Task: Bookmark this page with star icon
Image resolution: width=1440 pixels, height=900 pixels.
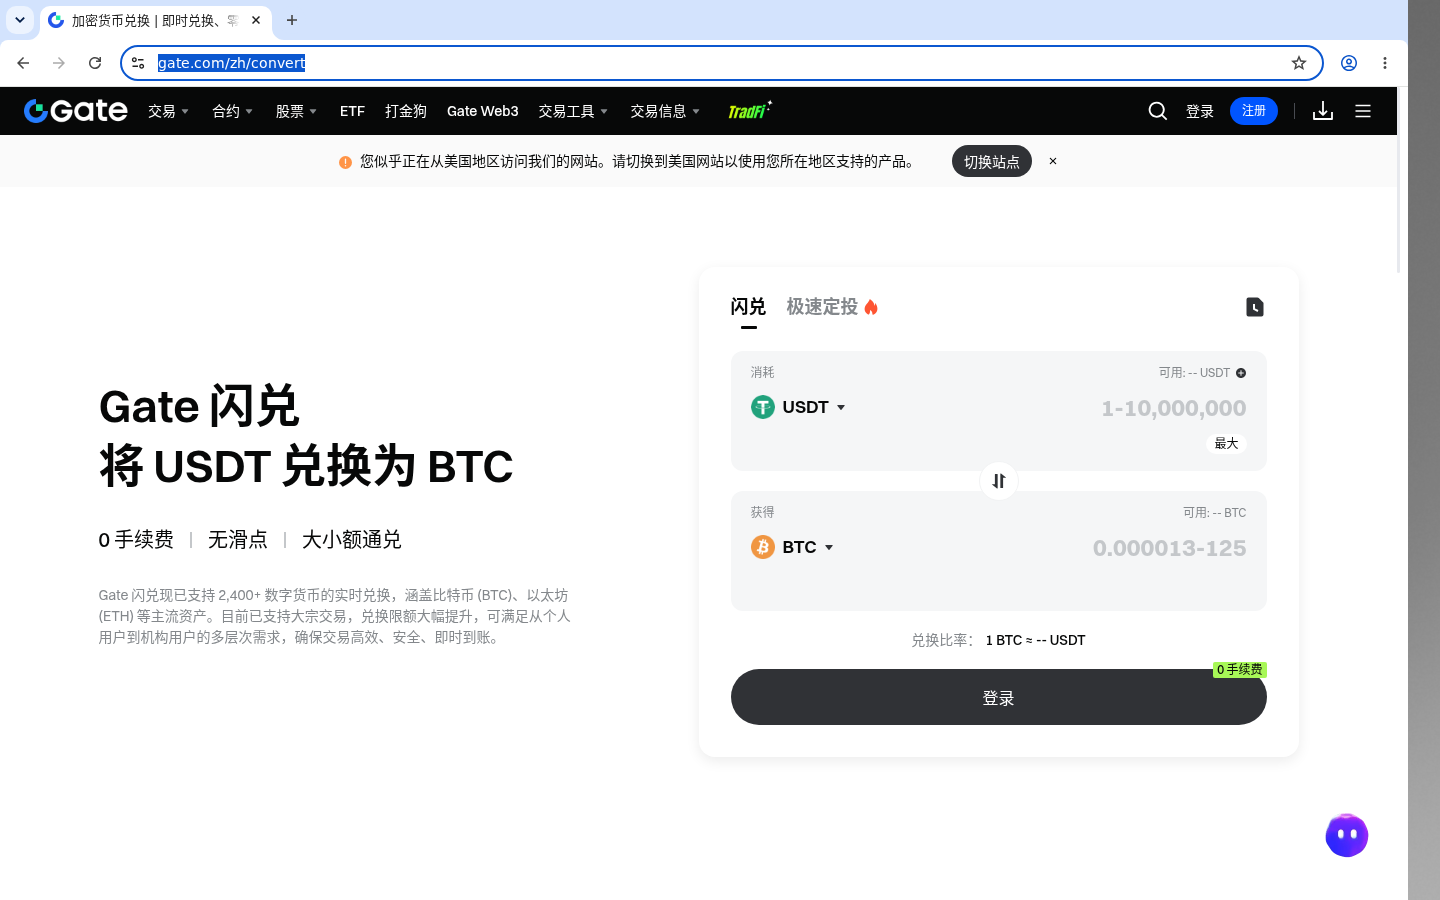Action: (1299, 63)
